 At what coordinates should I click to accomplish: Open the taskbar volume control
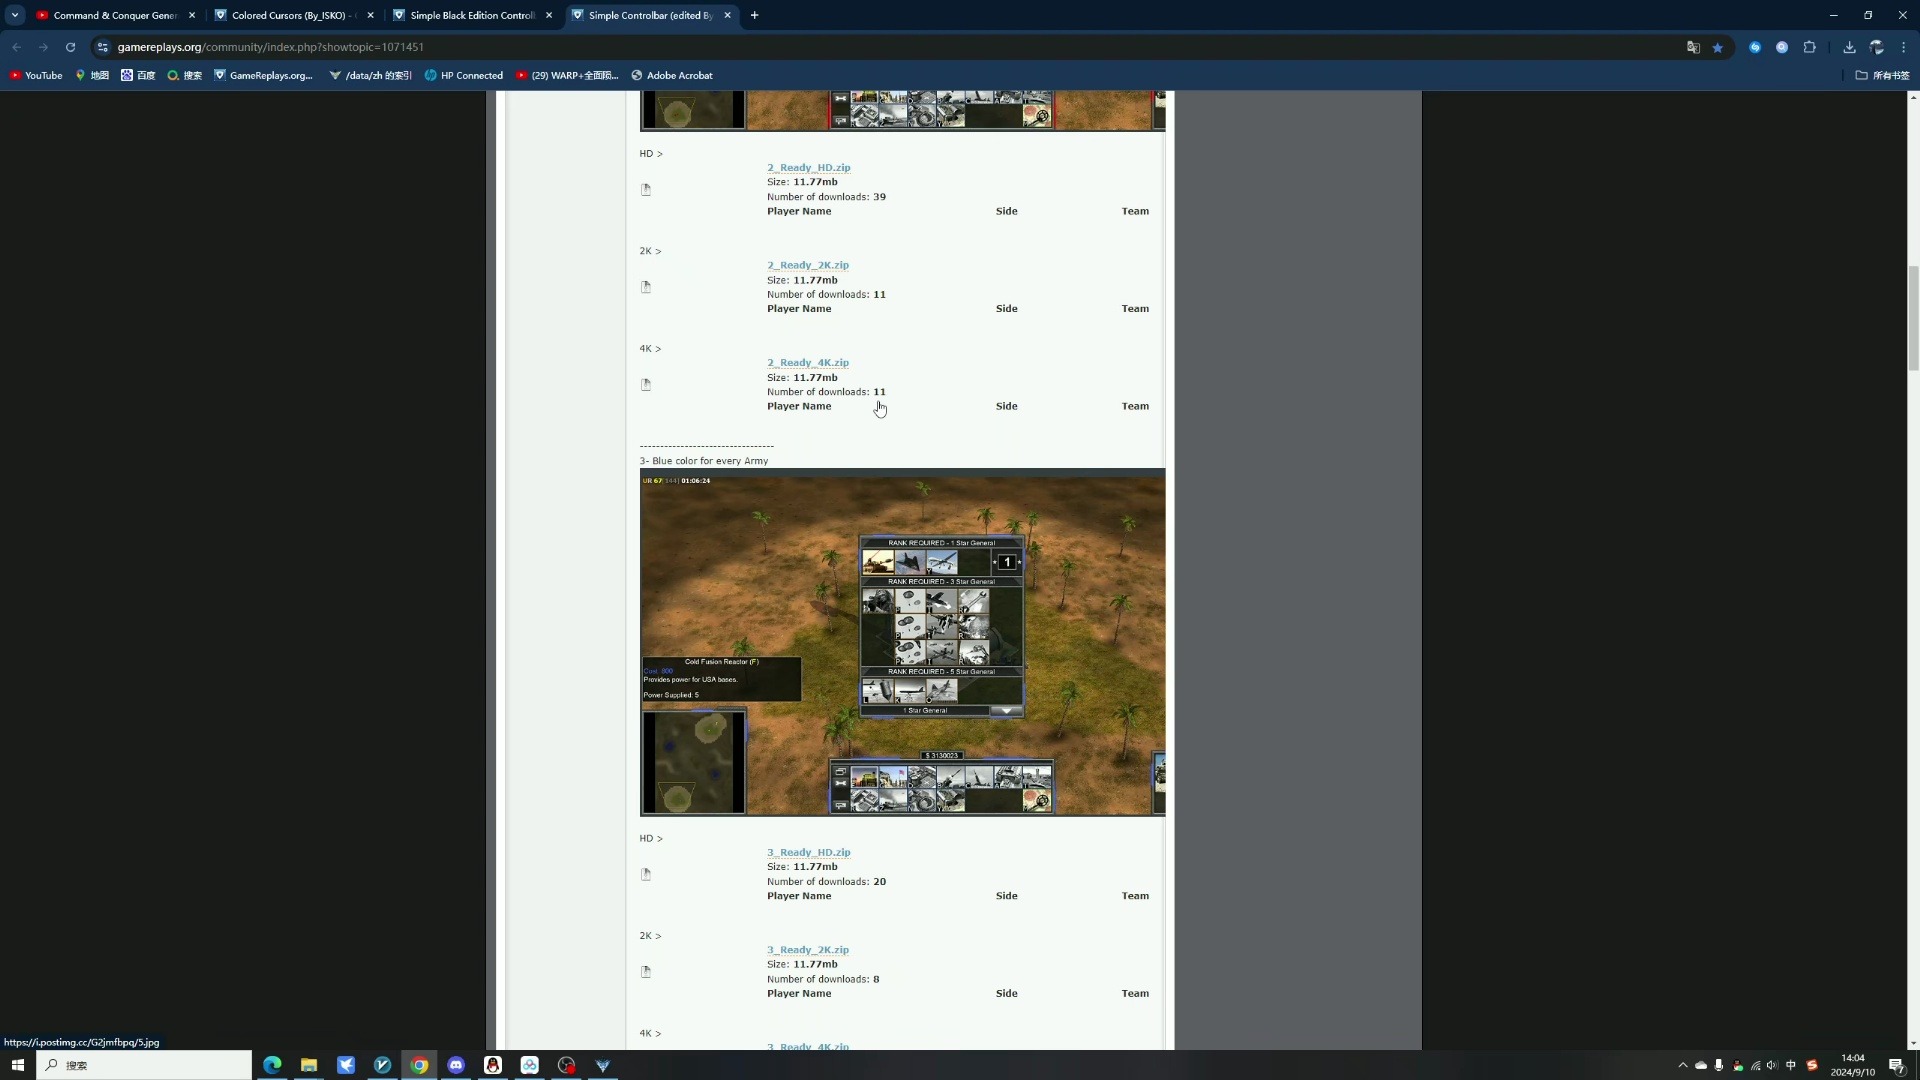[x=1772, y=1065]
